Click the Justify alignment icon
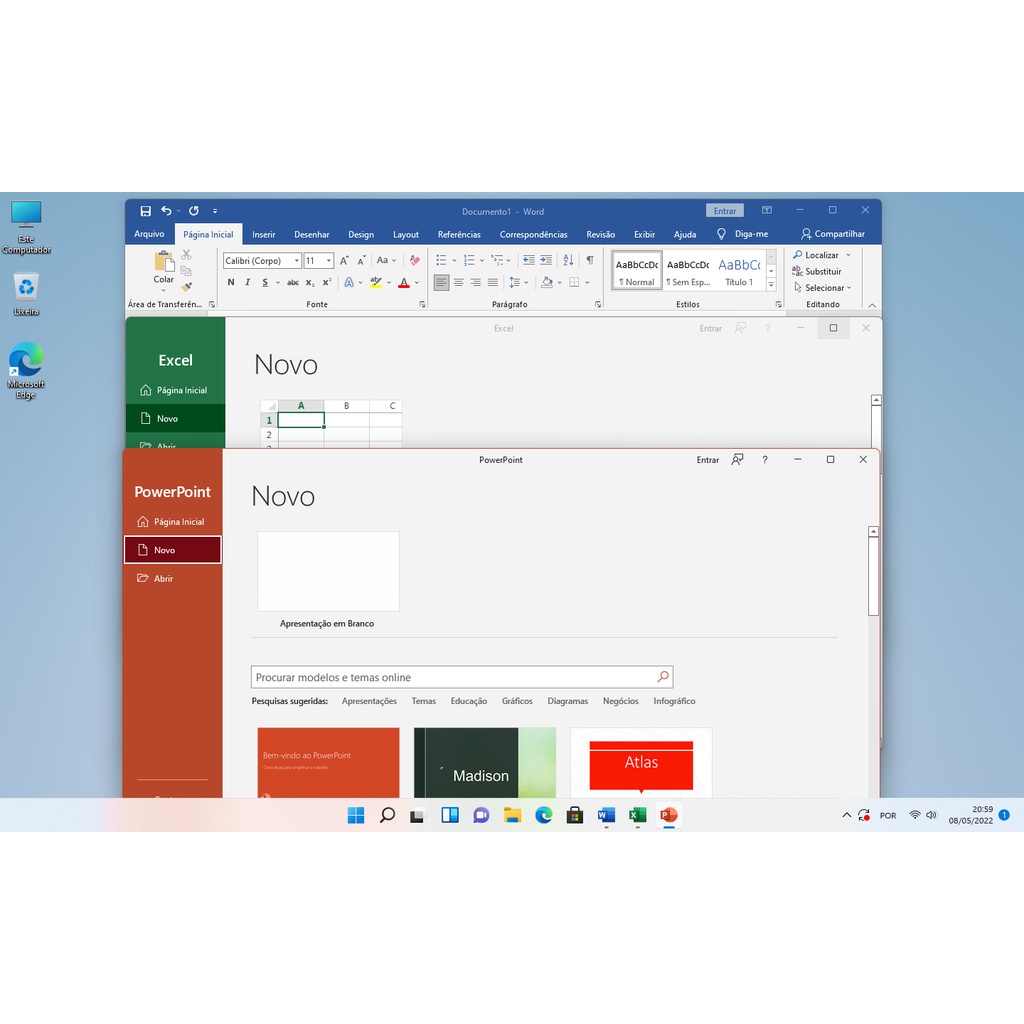1024x1024 pixels. (x=492, y=282)
